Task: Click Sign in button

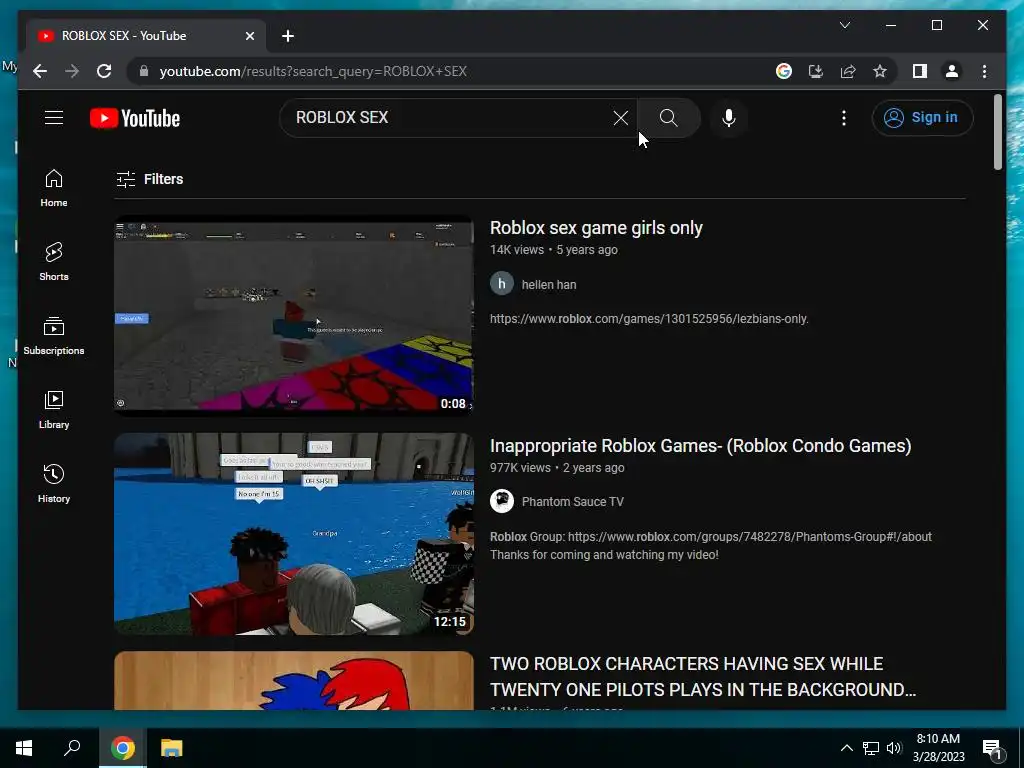Action: (x=922, y=118)
